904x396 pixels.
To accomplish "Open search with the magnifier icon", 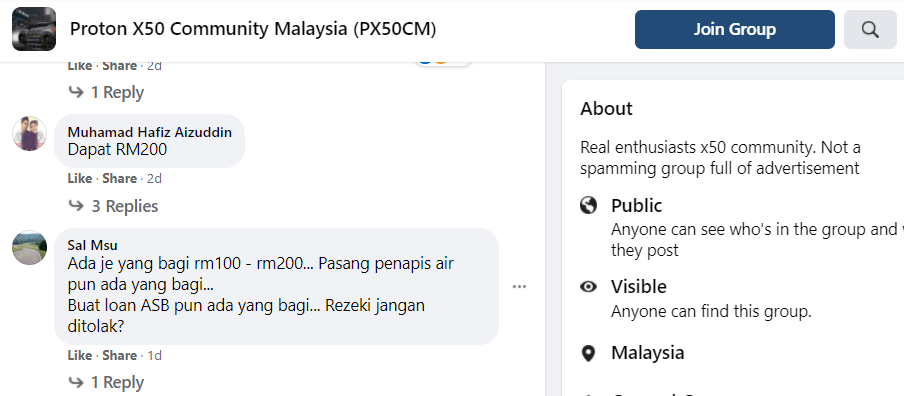I will coord(870,29).
